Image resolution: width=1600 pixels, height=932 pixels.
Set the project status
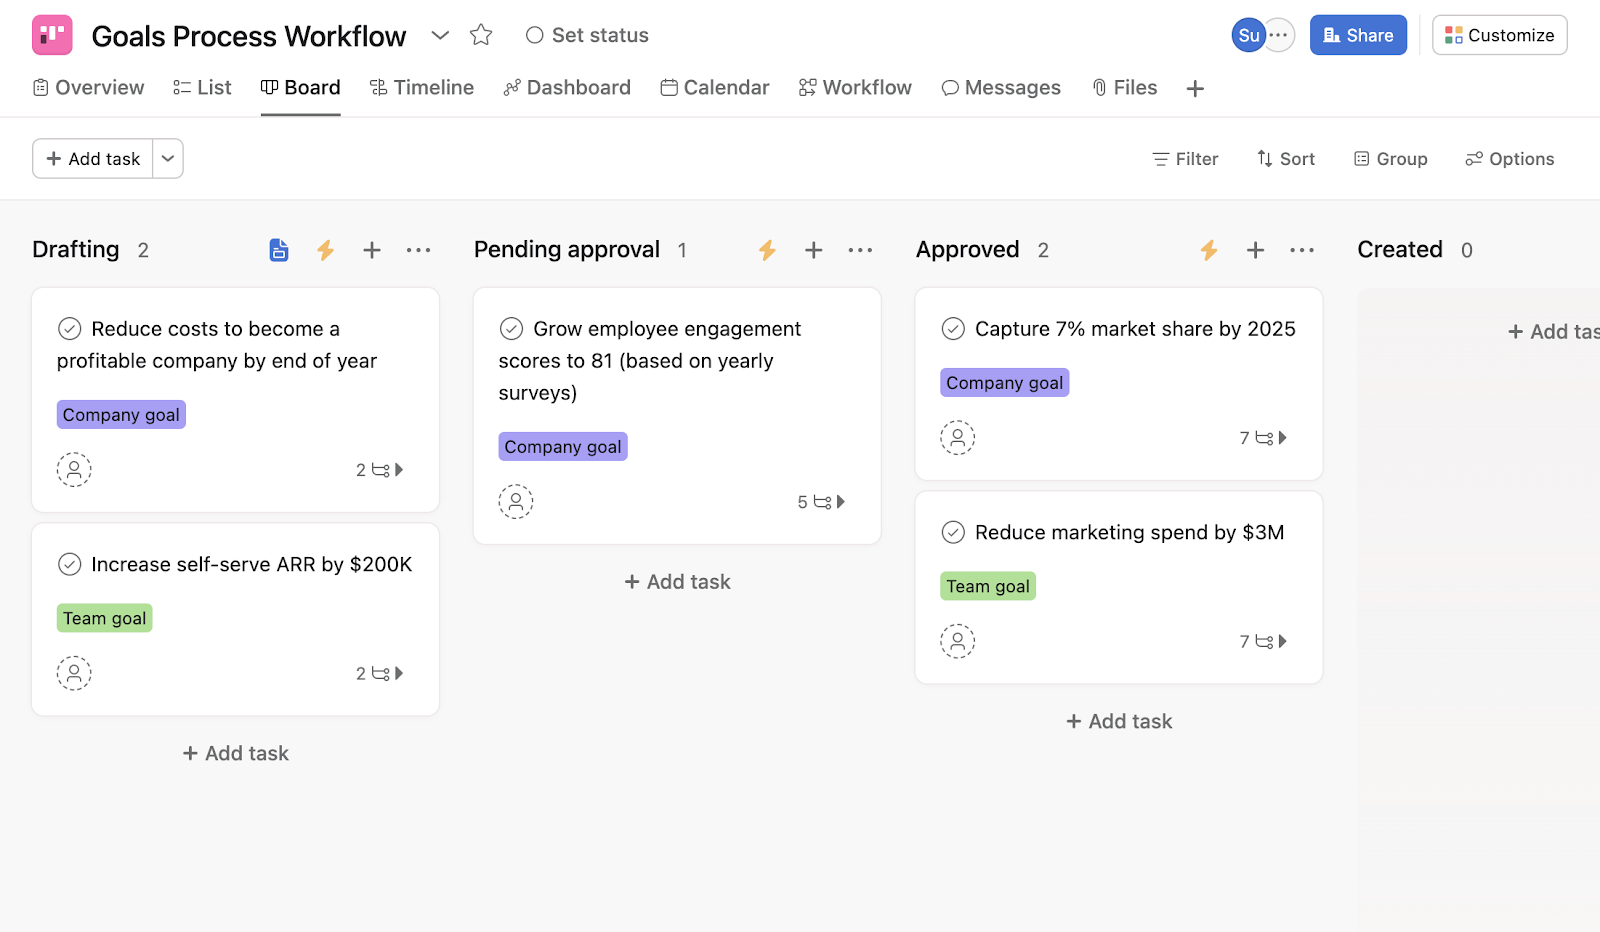tap(587, 35)
